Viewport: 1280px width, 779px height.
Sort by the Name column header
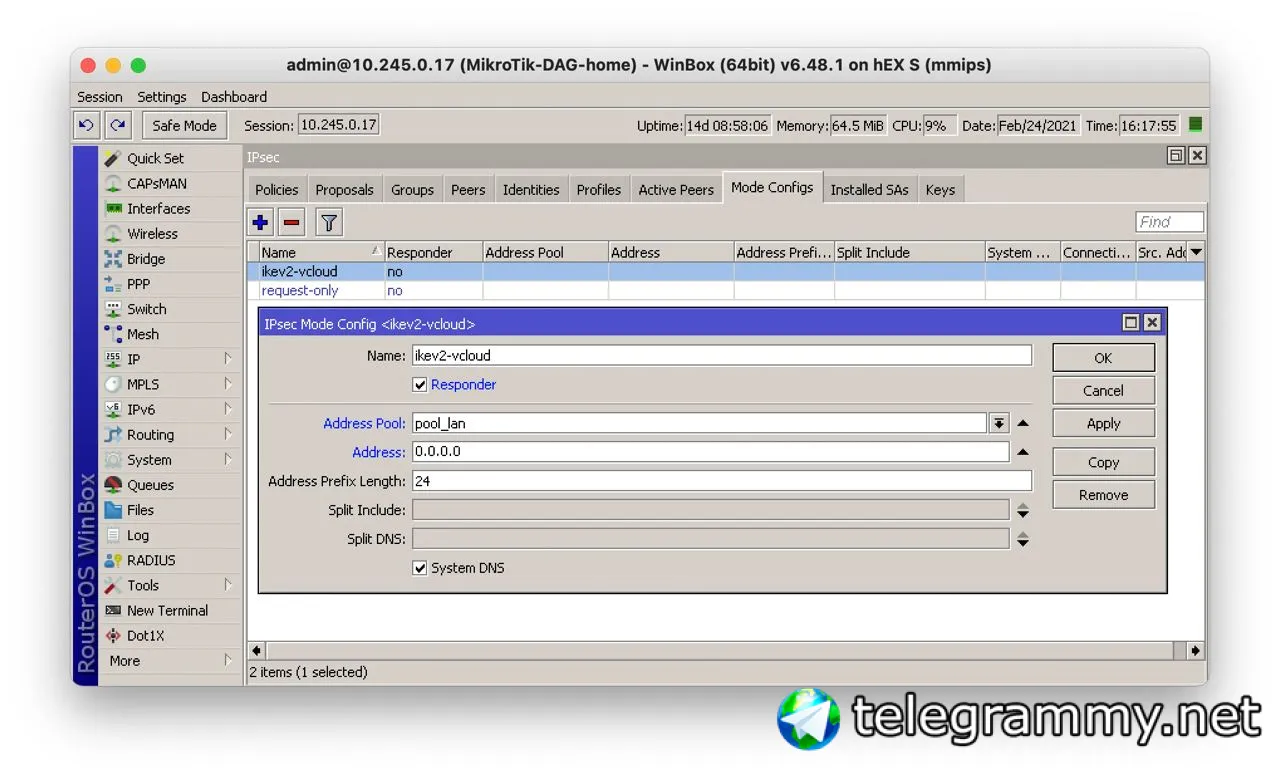321,253
